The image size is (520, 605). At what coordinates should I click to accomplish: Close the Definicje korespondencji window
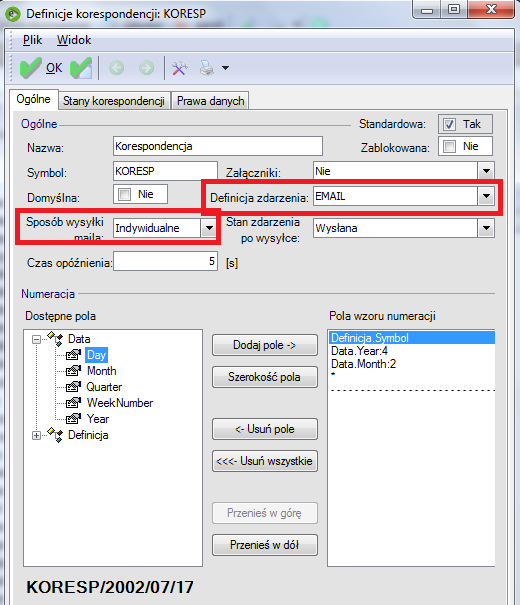tap(491, 10)
